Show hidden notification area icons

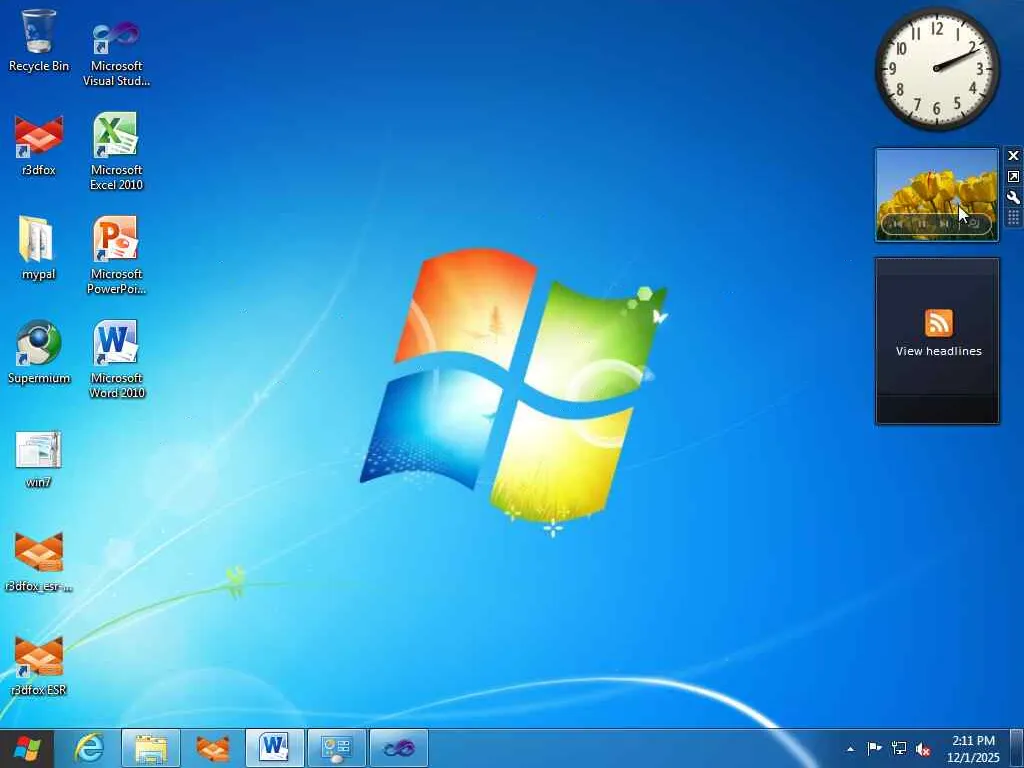click(850, 749)
